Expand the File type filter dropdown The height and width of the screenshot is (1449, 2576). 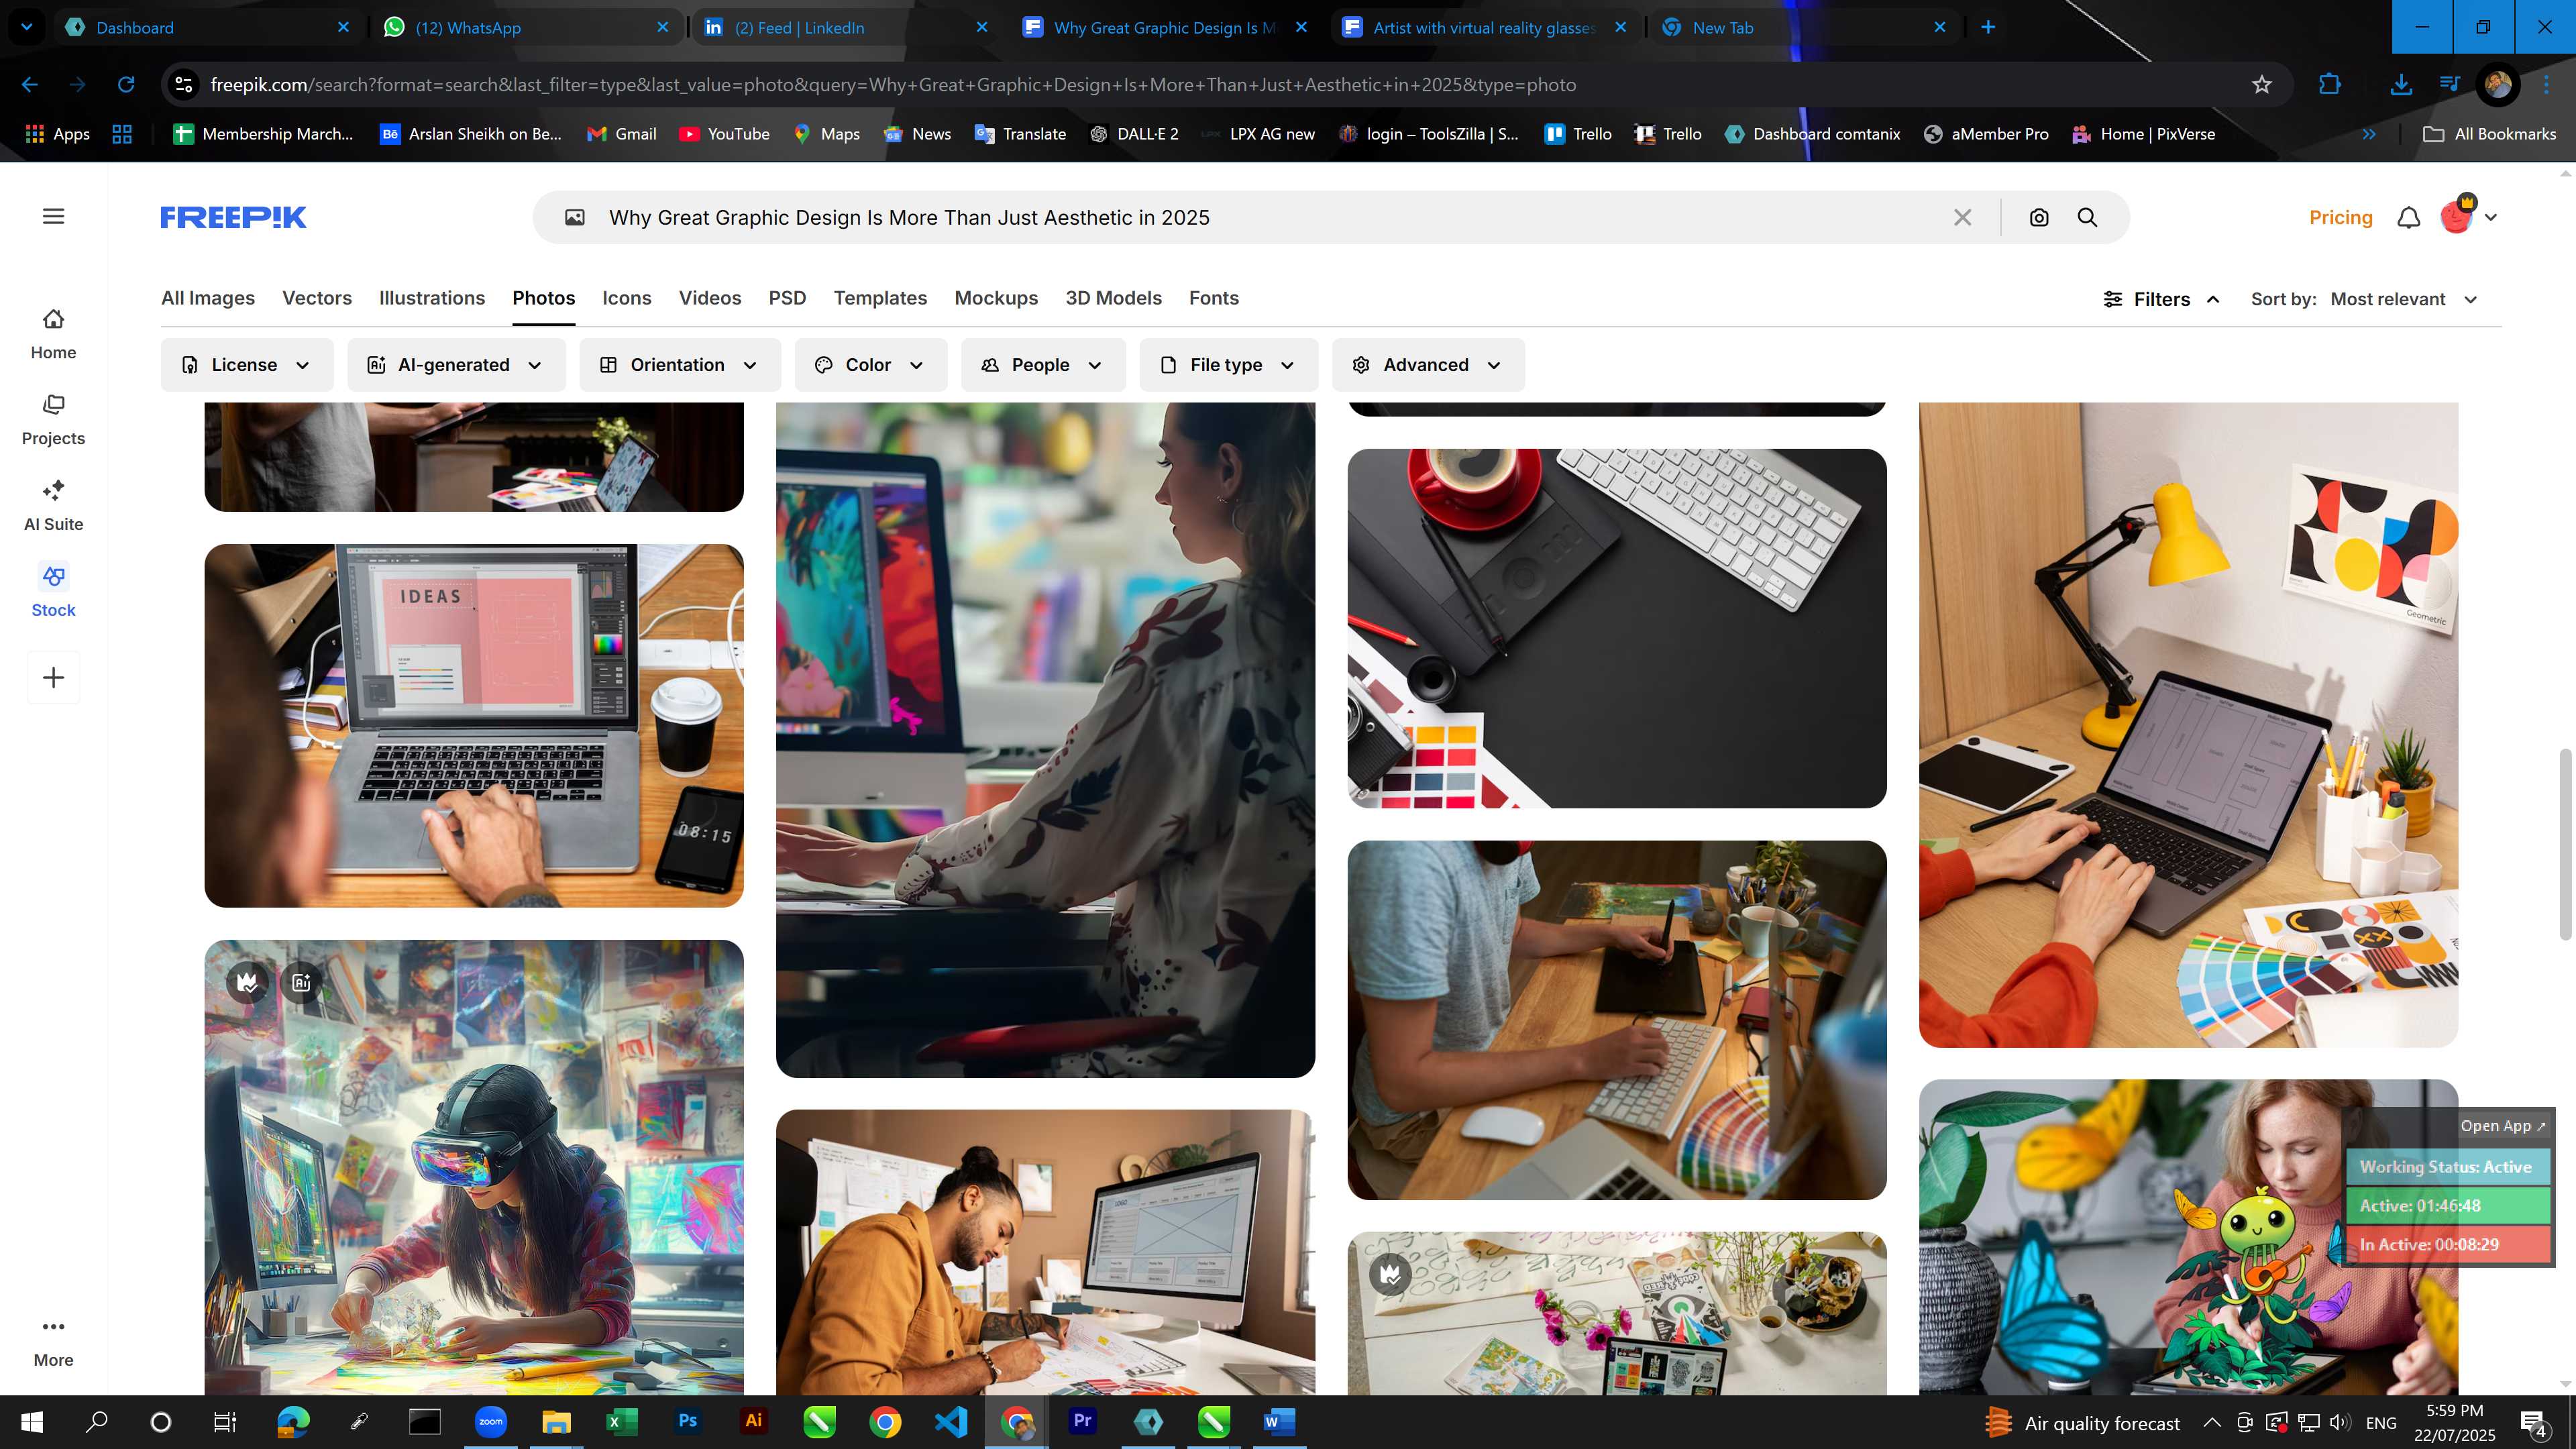[1229, 365]
